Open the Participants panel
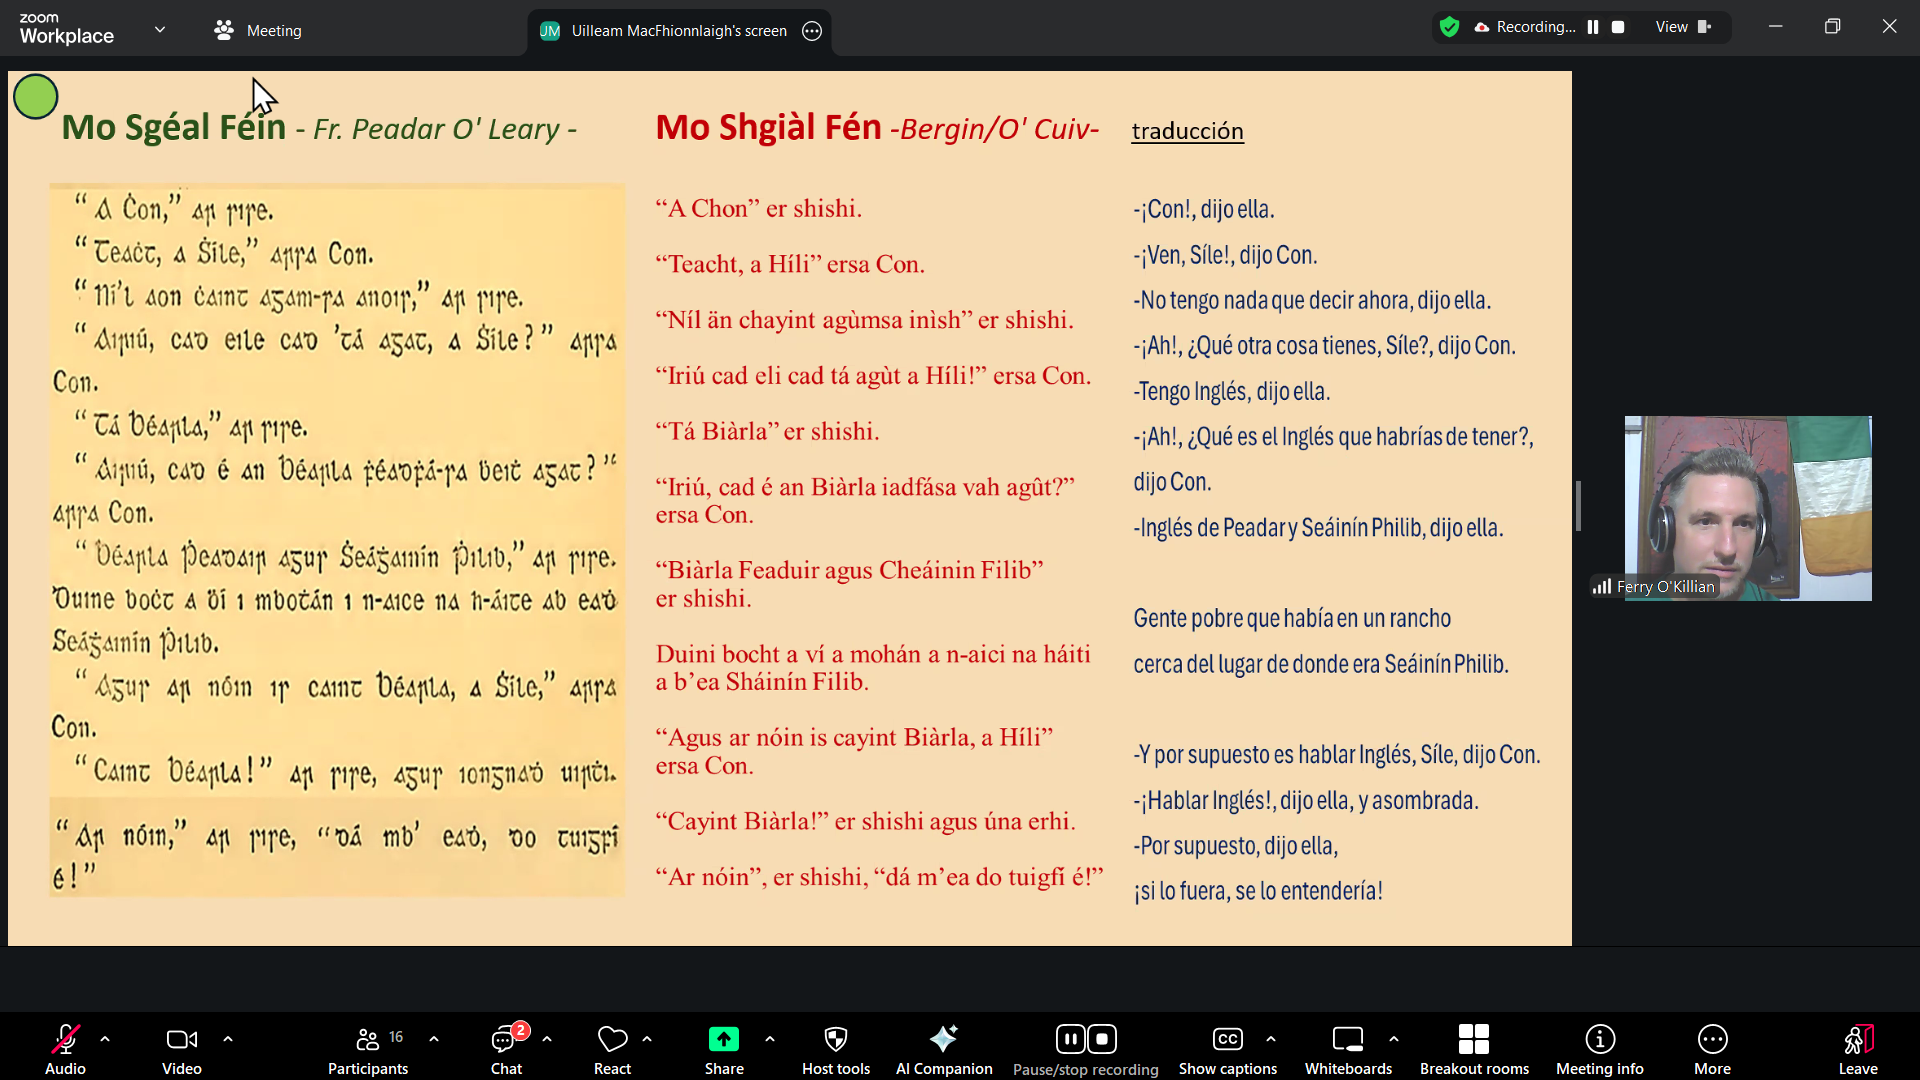1920x1080 pixels. tap(368, 1041)
